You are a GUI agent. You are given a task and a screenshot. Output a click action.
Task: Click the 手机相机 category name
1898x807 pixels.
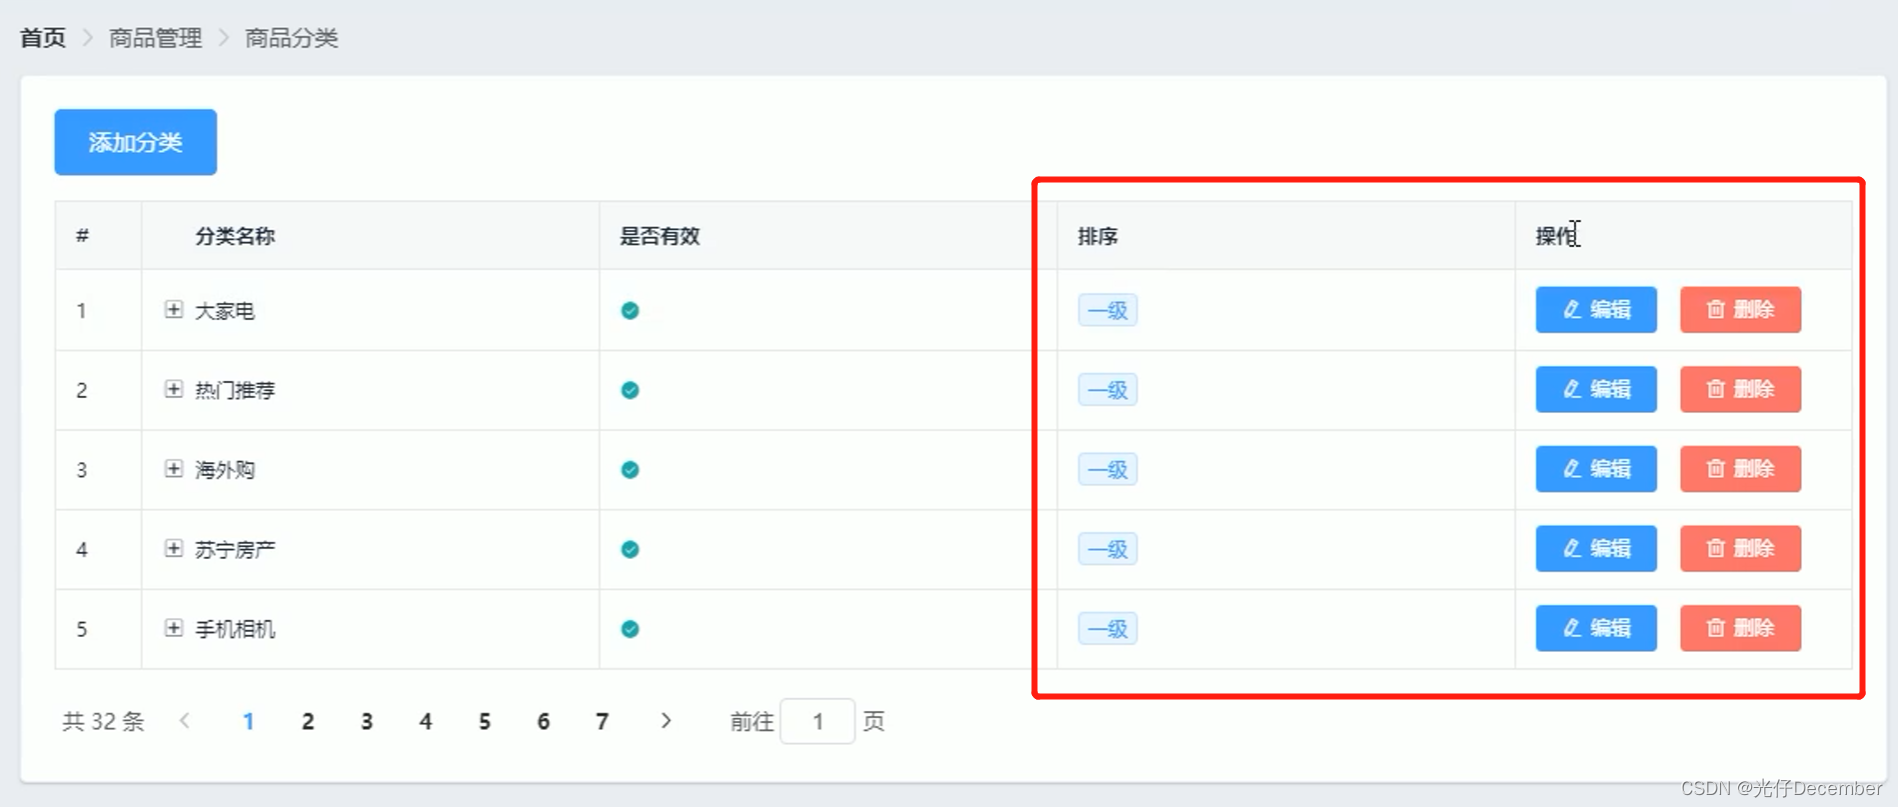(x=235, y=629)
